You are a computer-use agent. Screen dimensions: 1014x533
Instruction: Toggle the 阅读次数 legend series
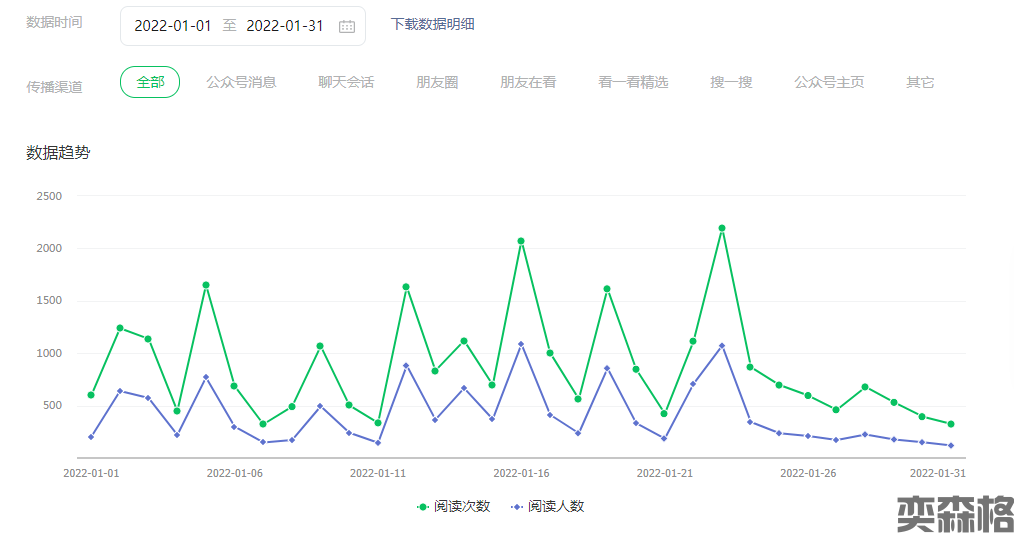(x=462, y=507)
